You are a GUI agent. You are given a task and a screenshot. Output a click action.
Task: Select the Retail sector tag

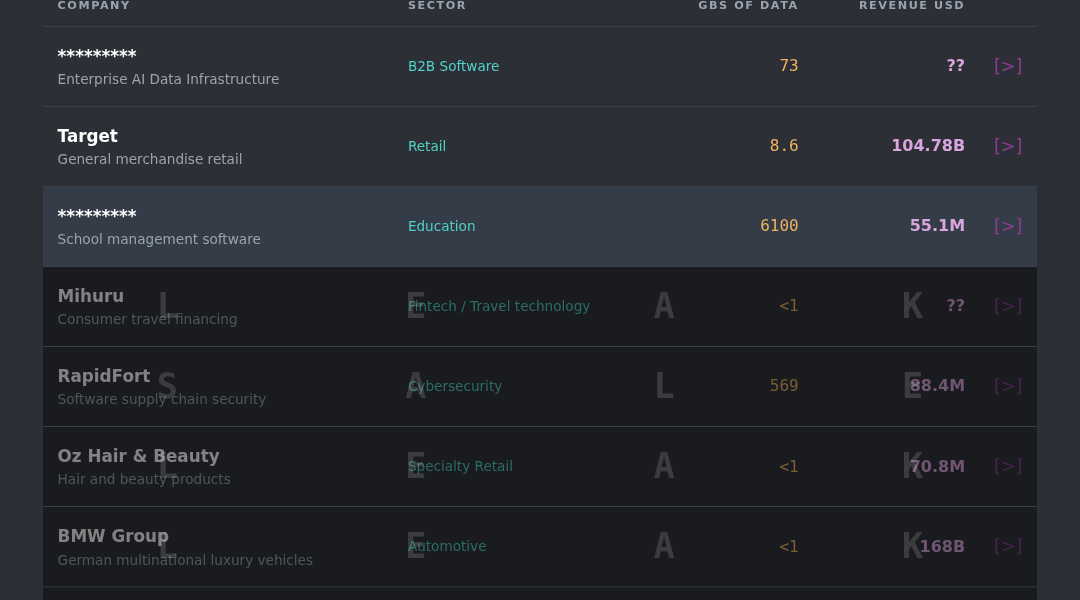click(x=427, y=146)
